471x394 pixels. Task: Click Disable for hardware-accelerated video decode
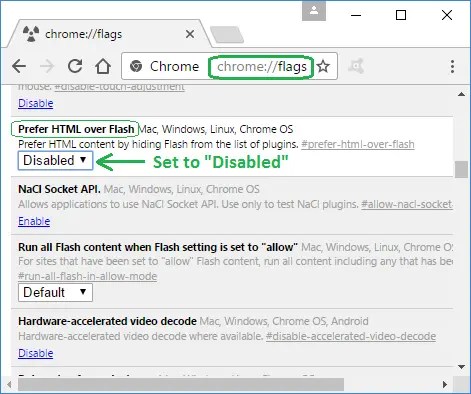pyautogui.click(x=36, y=353)
